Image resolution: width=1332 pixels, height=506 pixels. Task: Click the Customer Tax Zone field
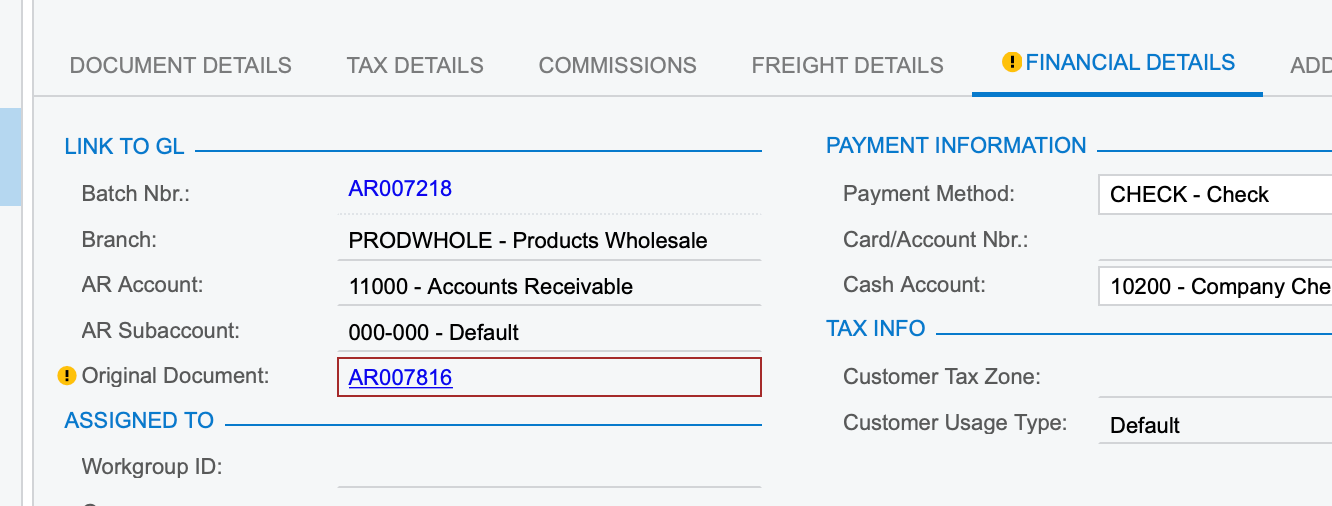(1215, 378)
